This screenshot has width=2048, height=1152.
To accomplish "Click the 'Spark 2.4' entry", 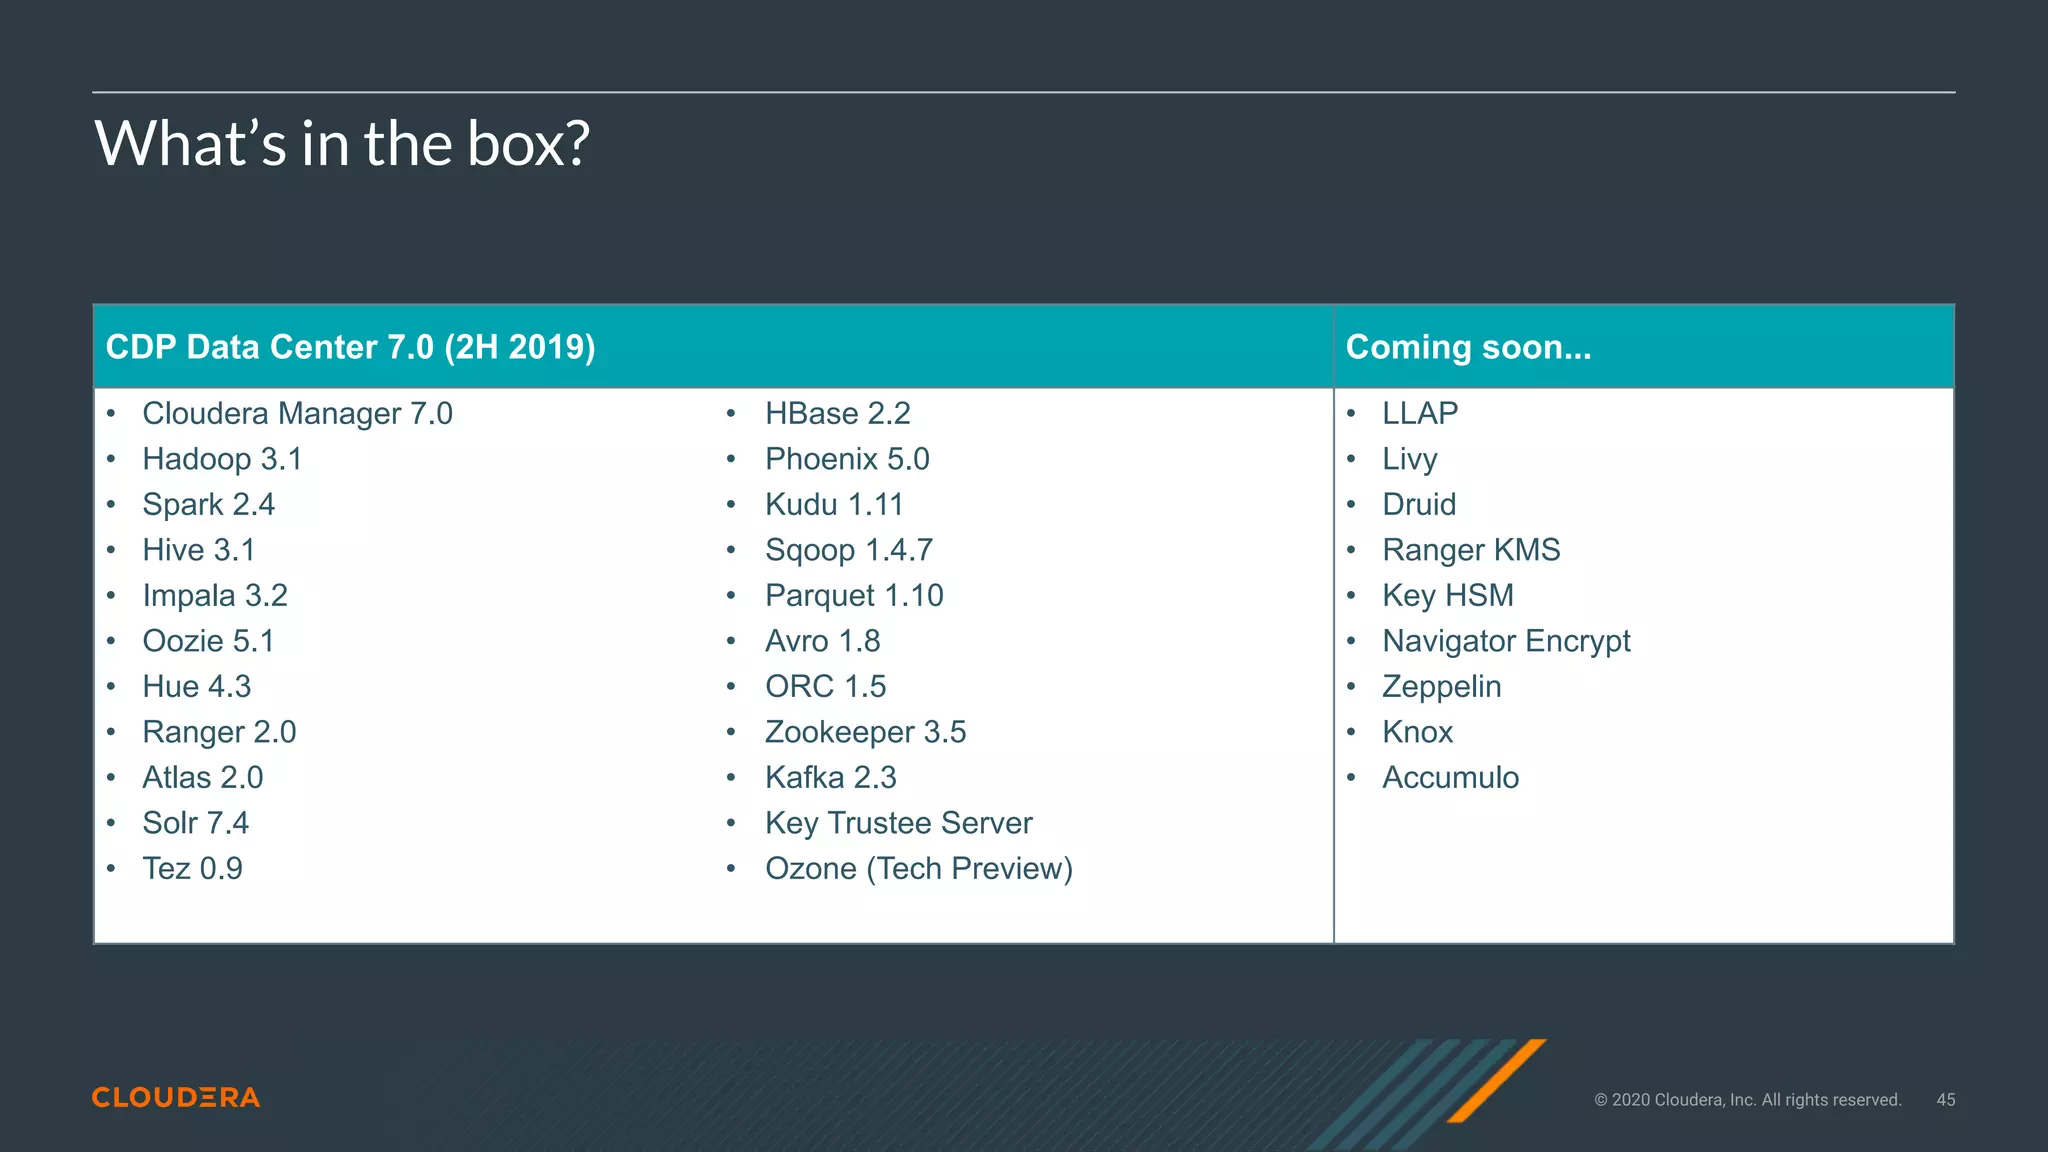I will point(208,504).
